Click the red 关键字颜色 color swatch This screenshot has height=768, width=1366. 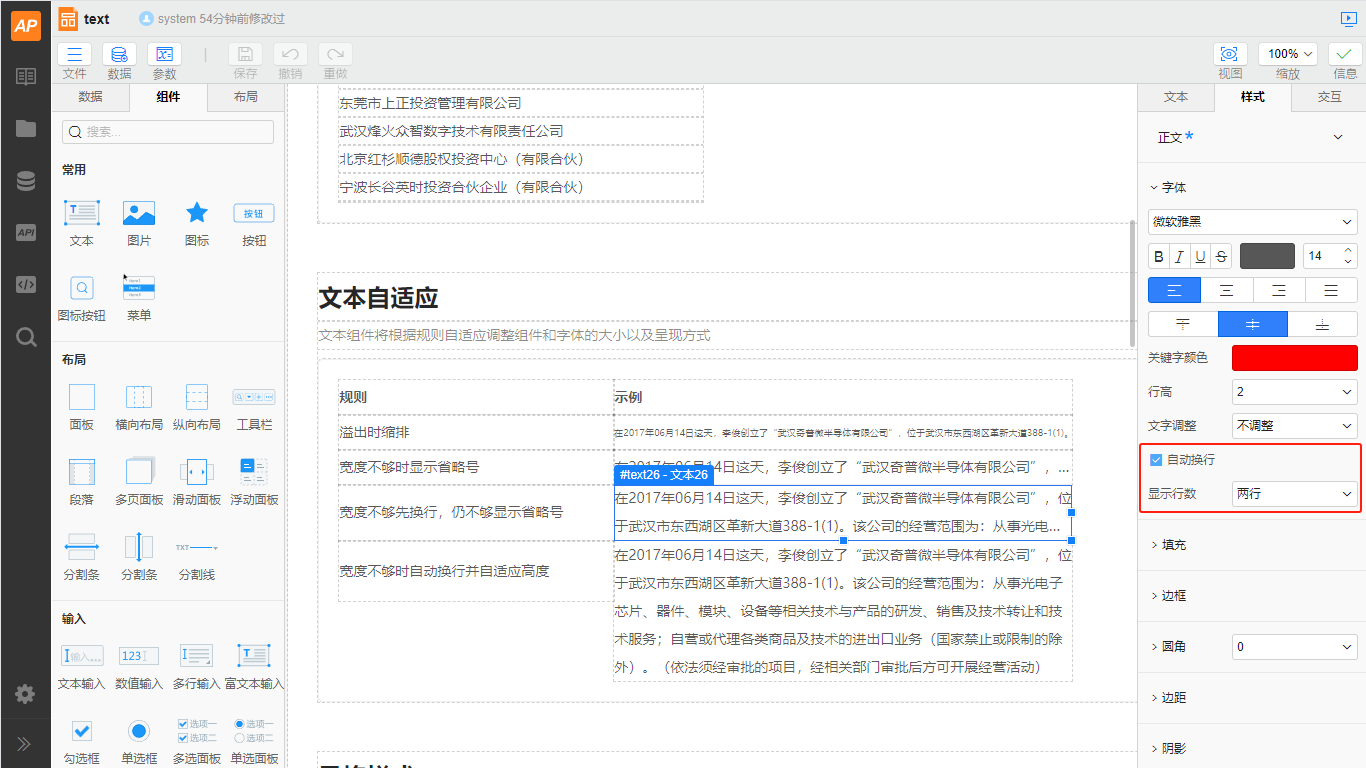(x=1294, y=358)
